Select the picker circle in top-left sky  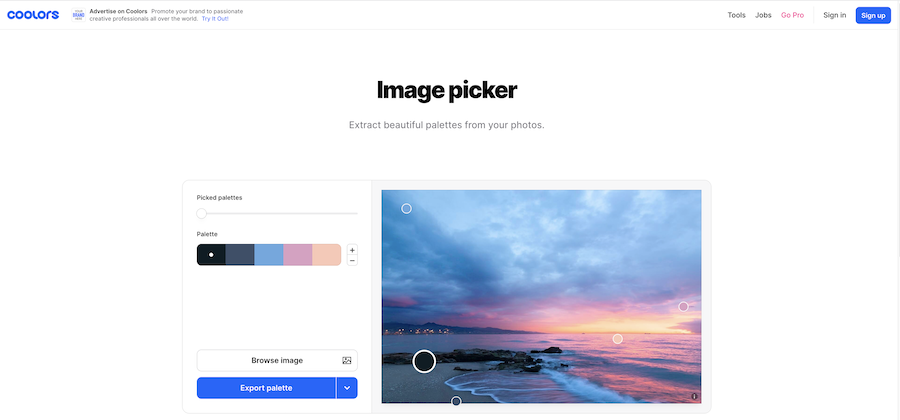406,208
